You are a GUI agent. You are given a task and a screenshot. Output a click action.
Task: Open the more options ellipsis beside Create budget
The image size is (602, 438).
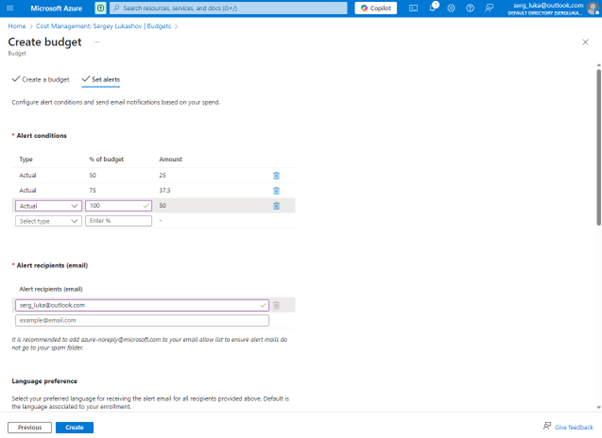coord(97,42)
